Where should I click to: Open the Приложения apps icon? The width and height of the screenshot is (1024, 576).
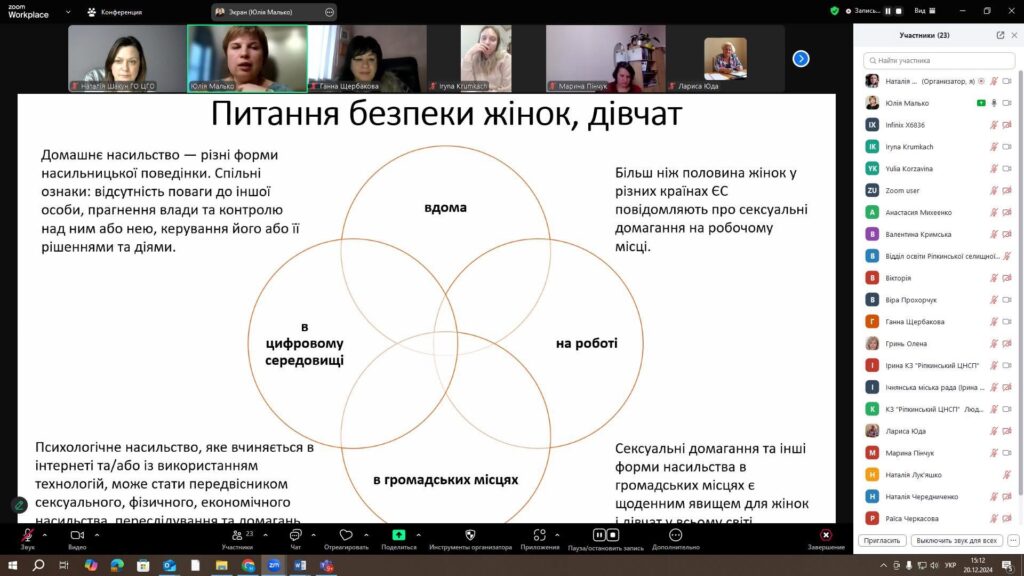click(539, 536)
